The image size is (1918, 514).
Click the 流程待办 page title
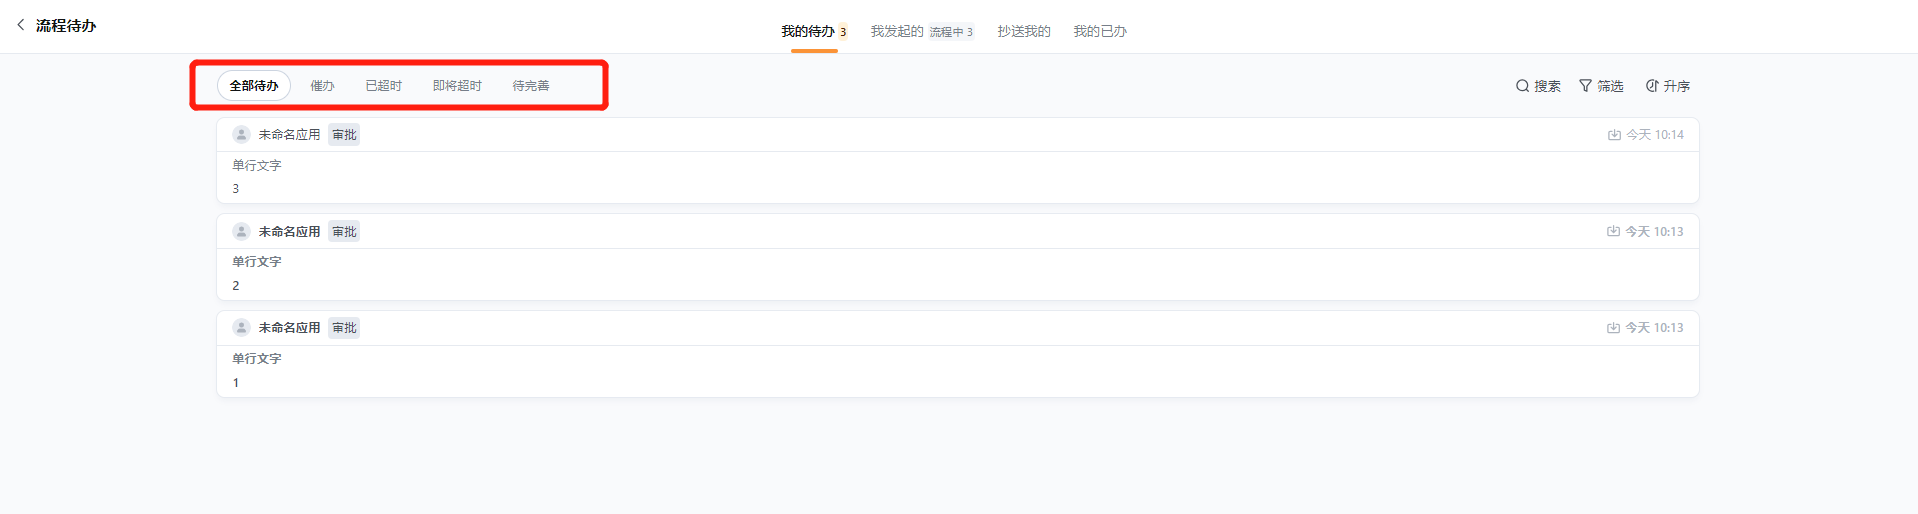[x=66, y=25]
